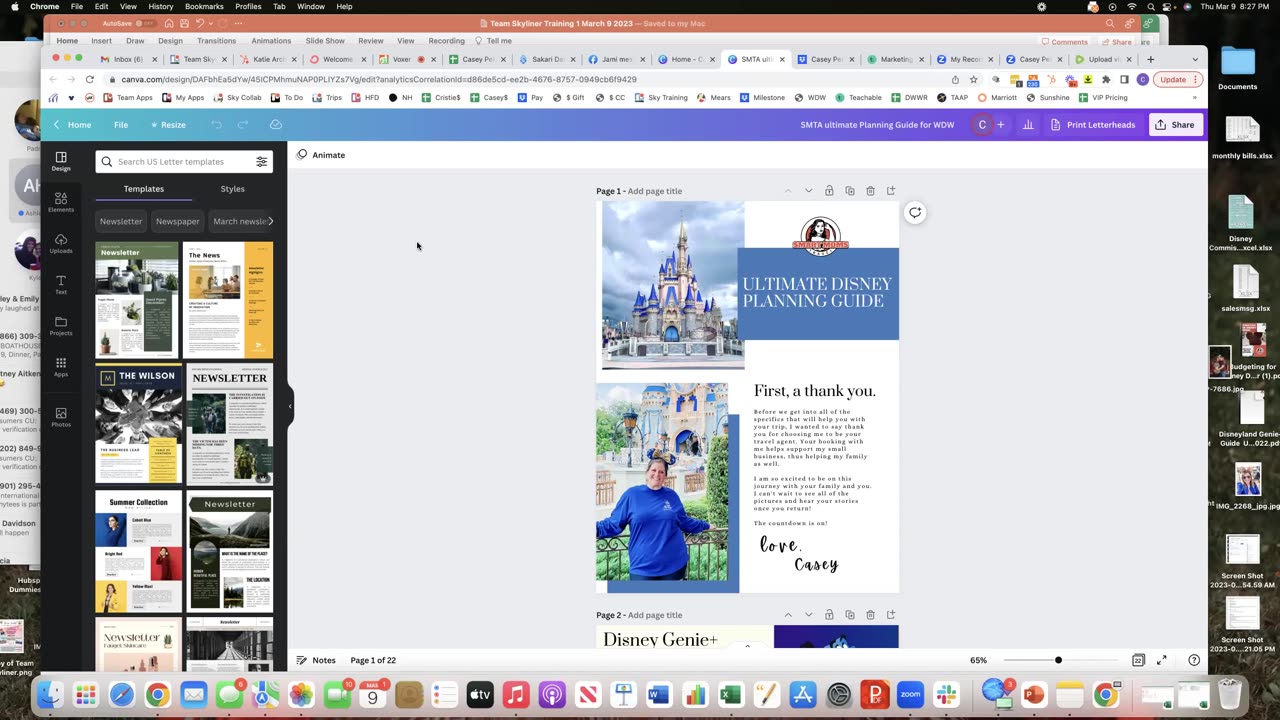This screenshot has width=1280, height=720.
Task: Open the Insights chart icon
Action: (x=1028, y=125)
